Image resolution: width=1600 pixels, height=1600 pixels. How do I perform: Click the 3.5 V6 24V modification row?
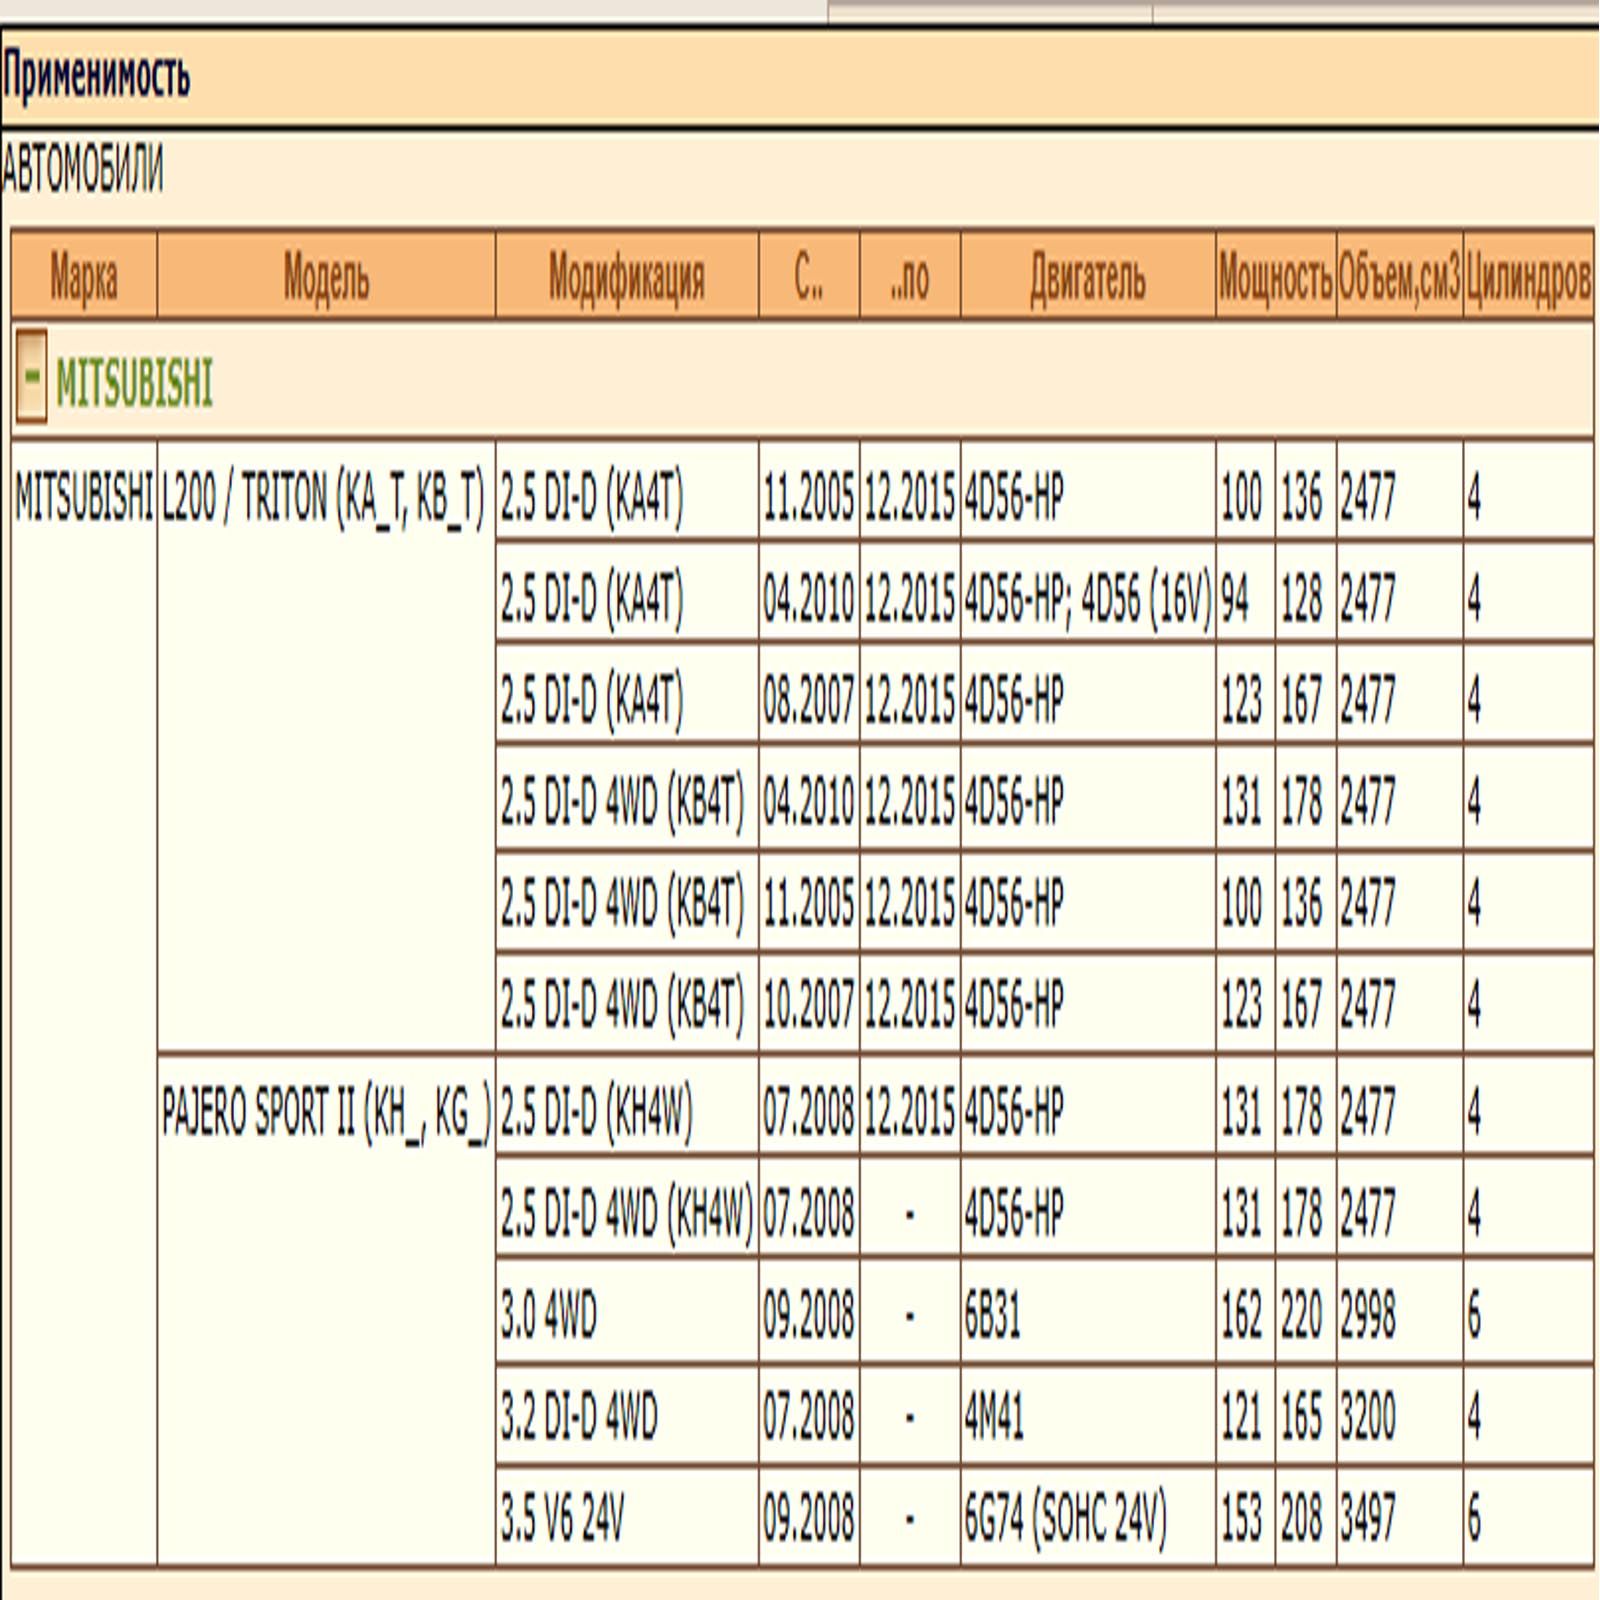click(562, 1519)
